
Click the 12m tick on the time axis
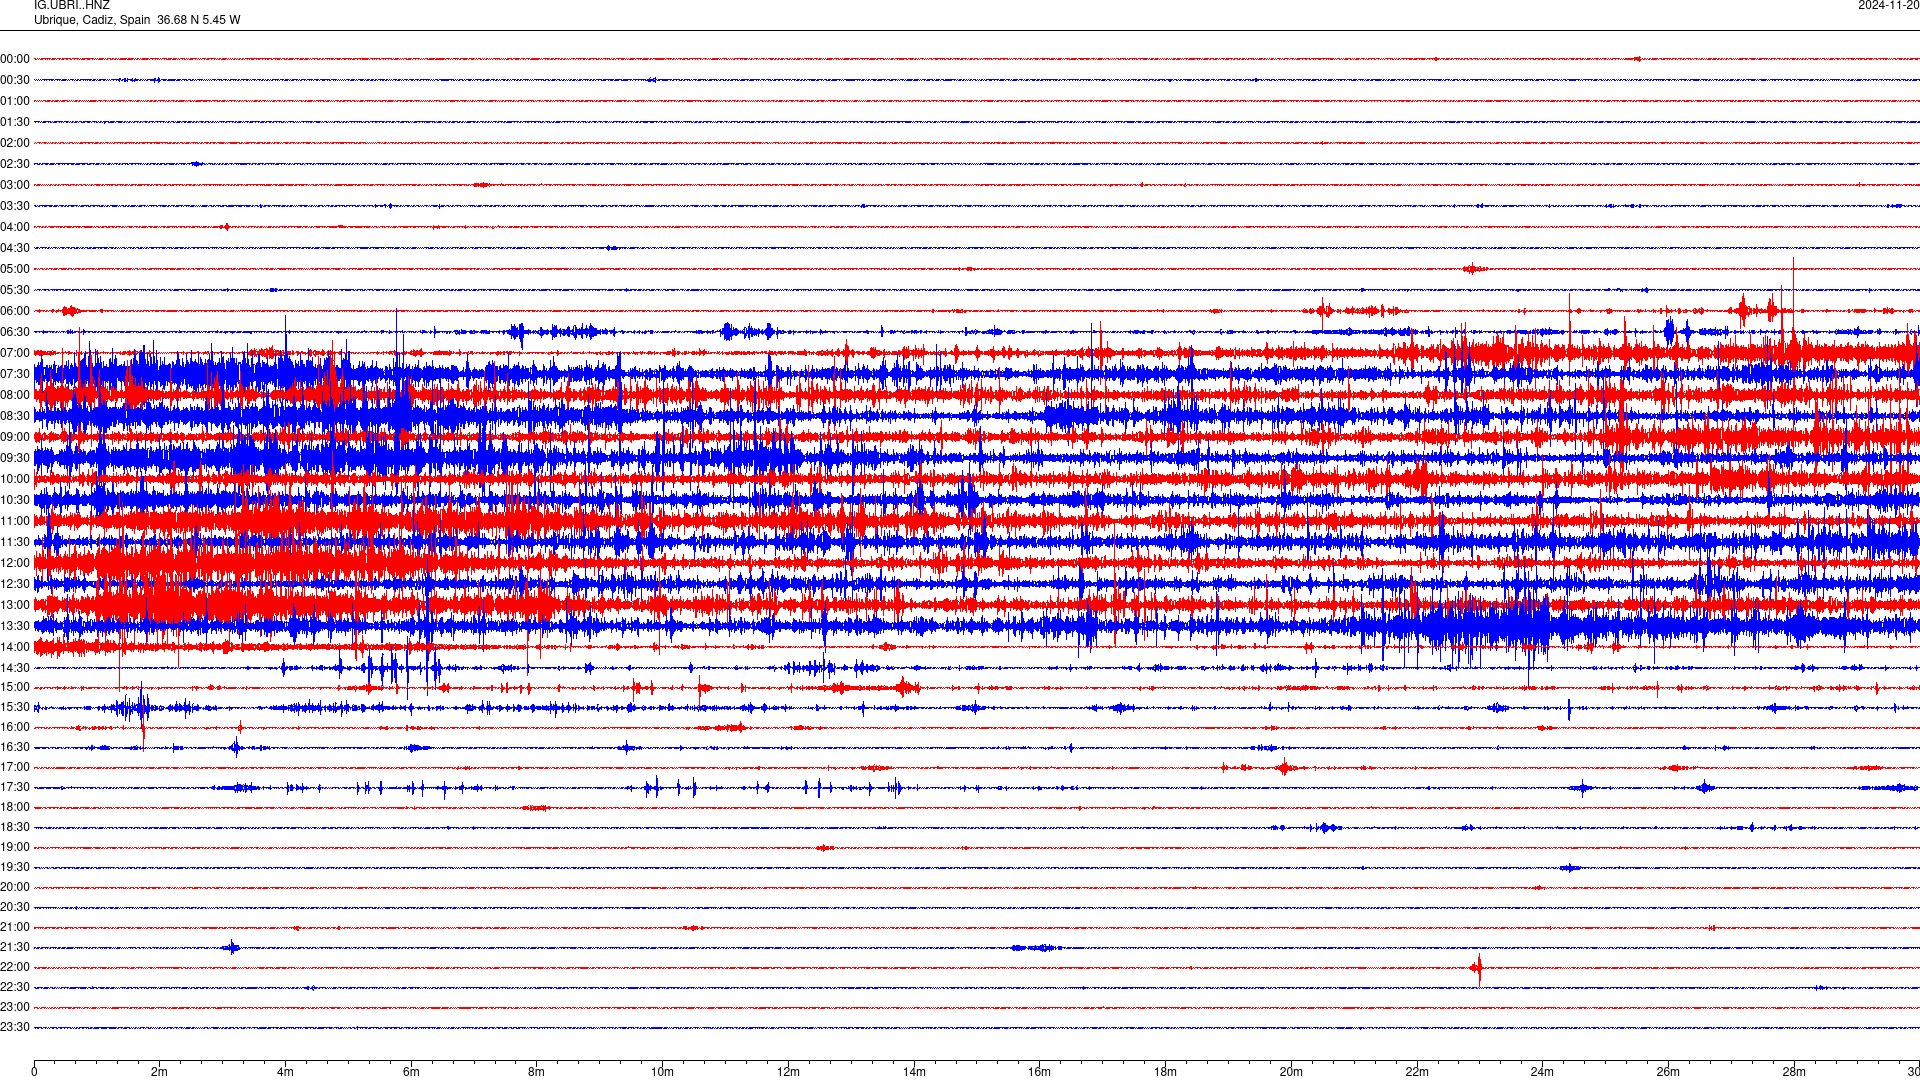pos(788,1072)
